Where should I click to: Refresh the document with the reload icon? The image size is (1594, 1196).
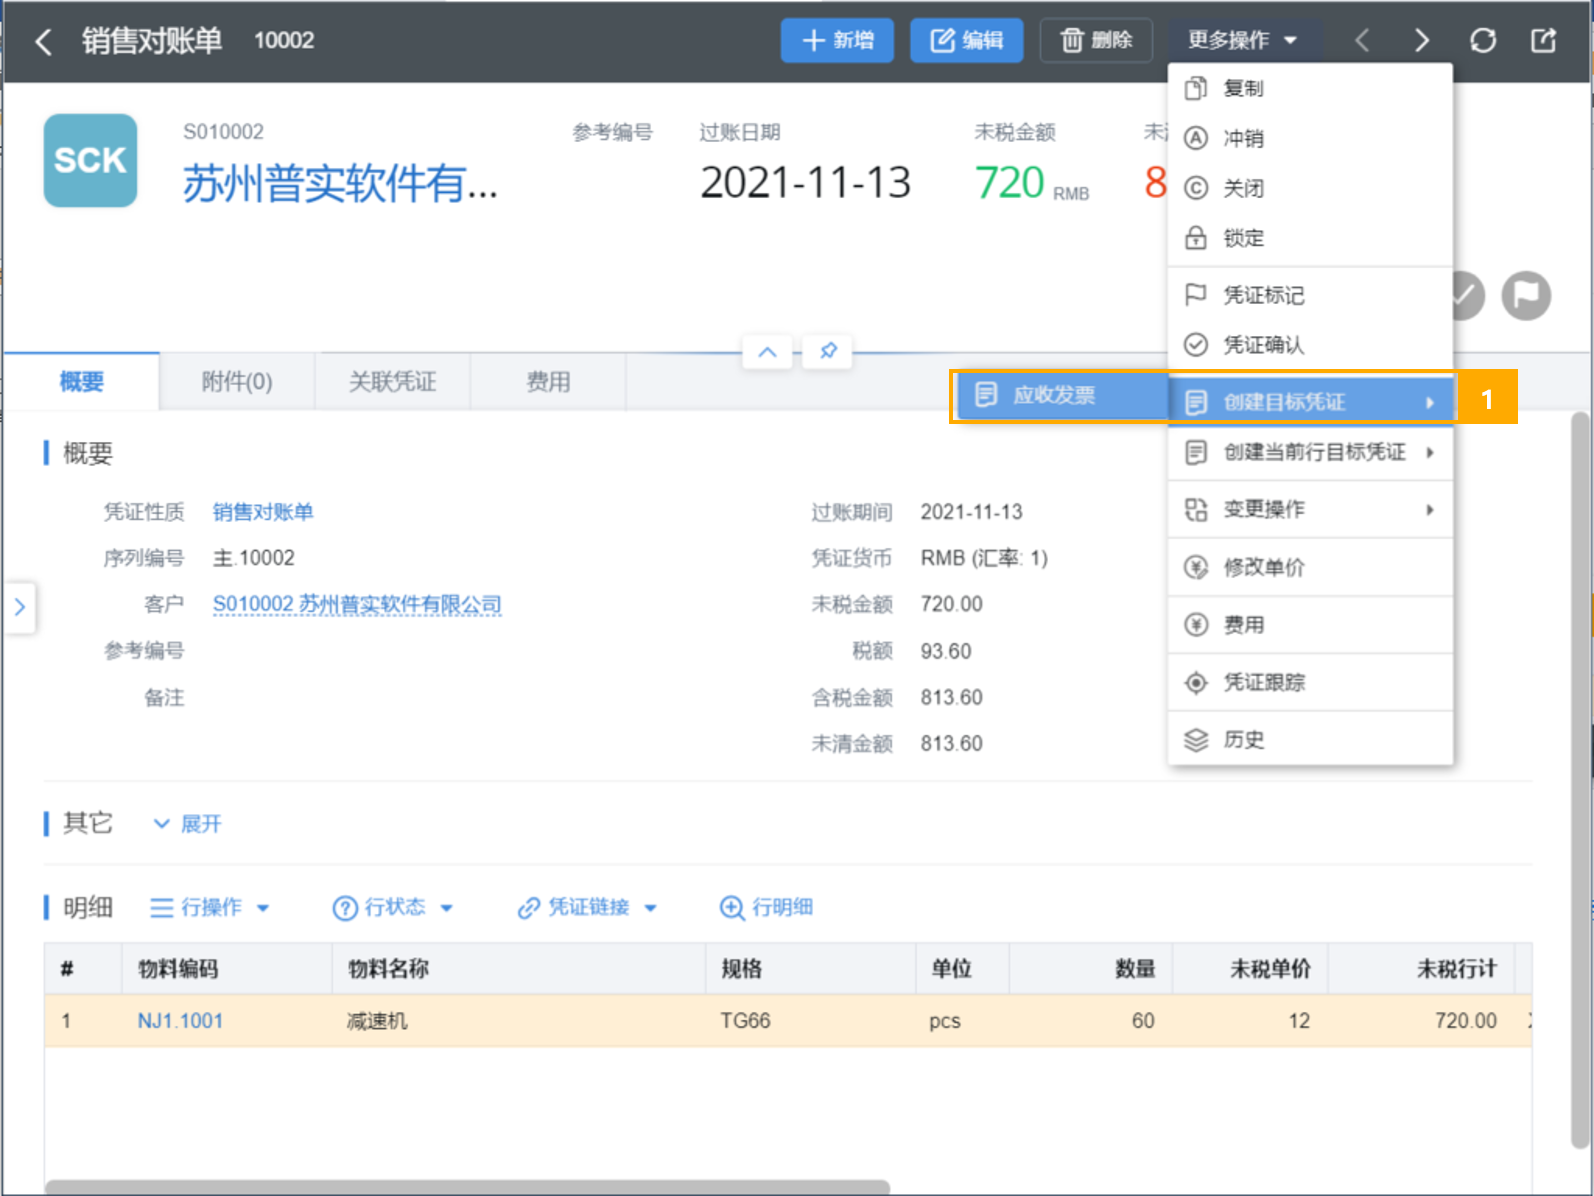pyautogui.click(x=1483, y=41)
